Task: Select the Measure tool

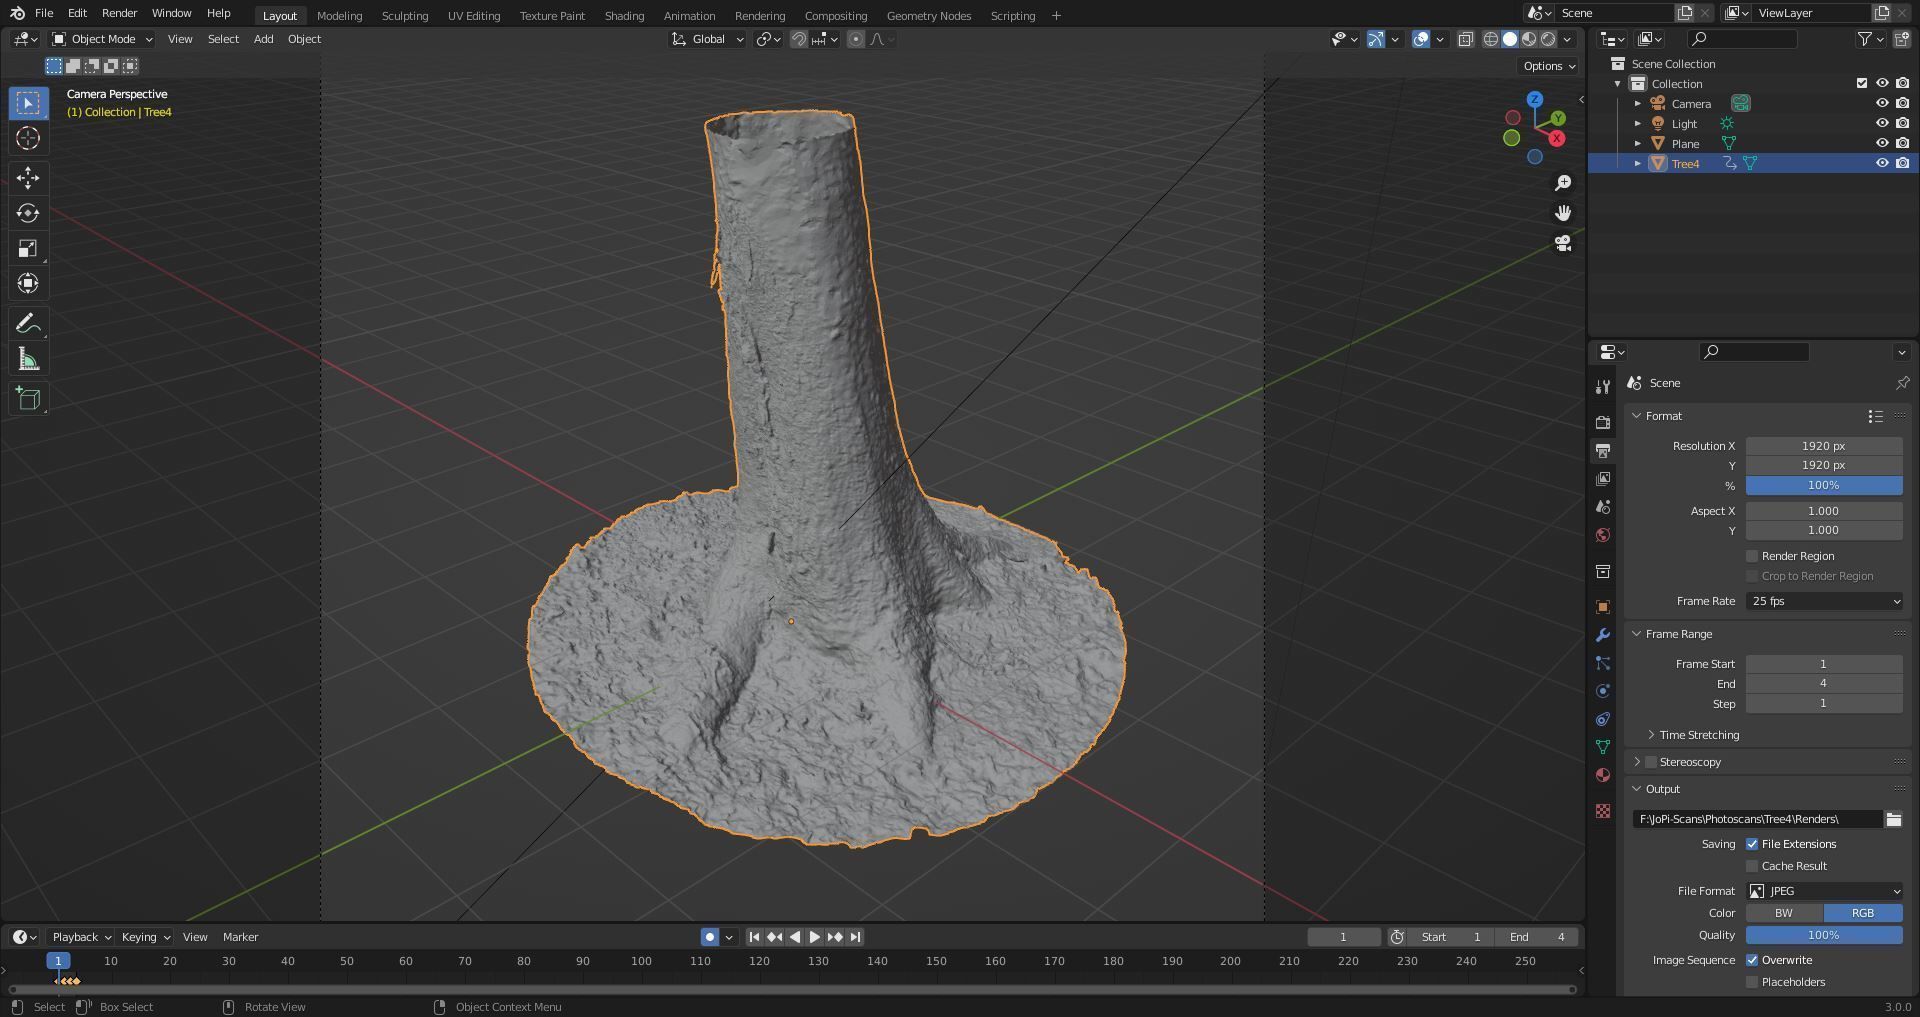Action: point(28,359)
